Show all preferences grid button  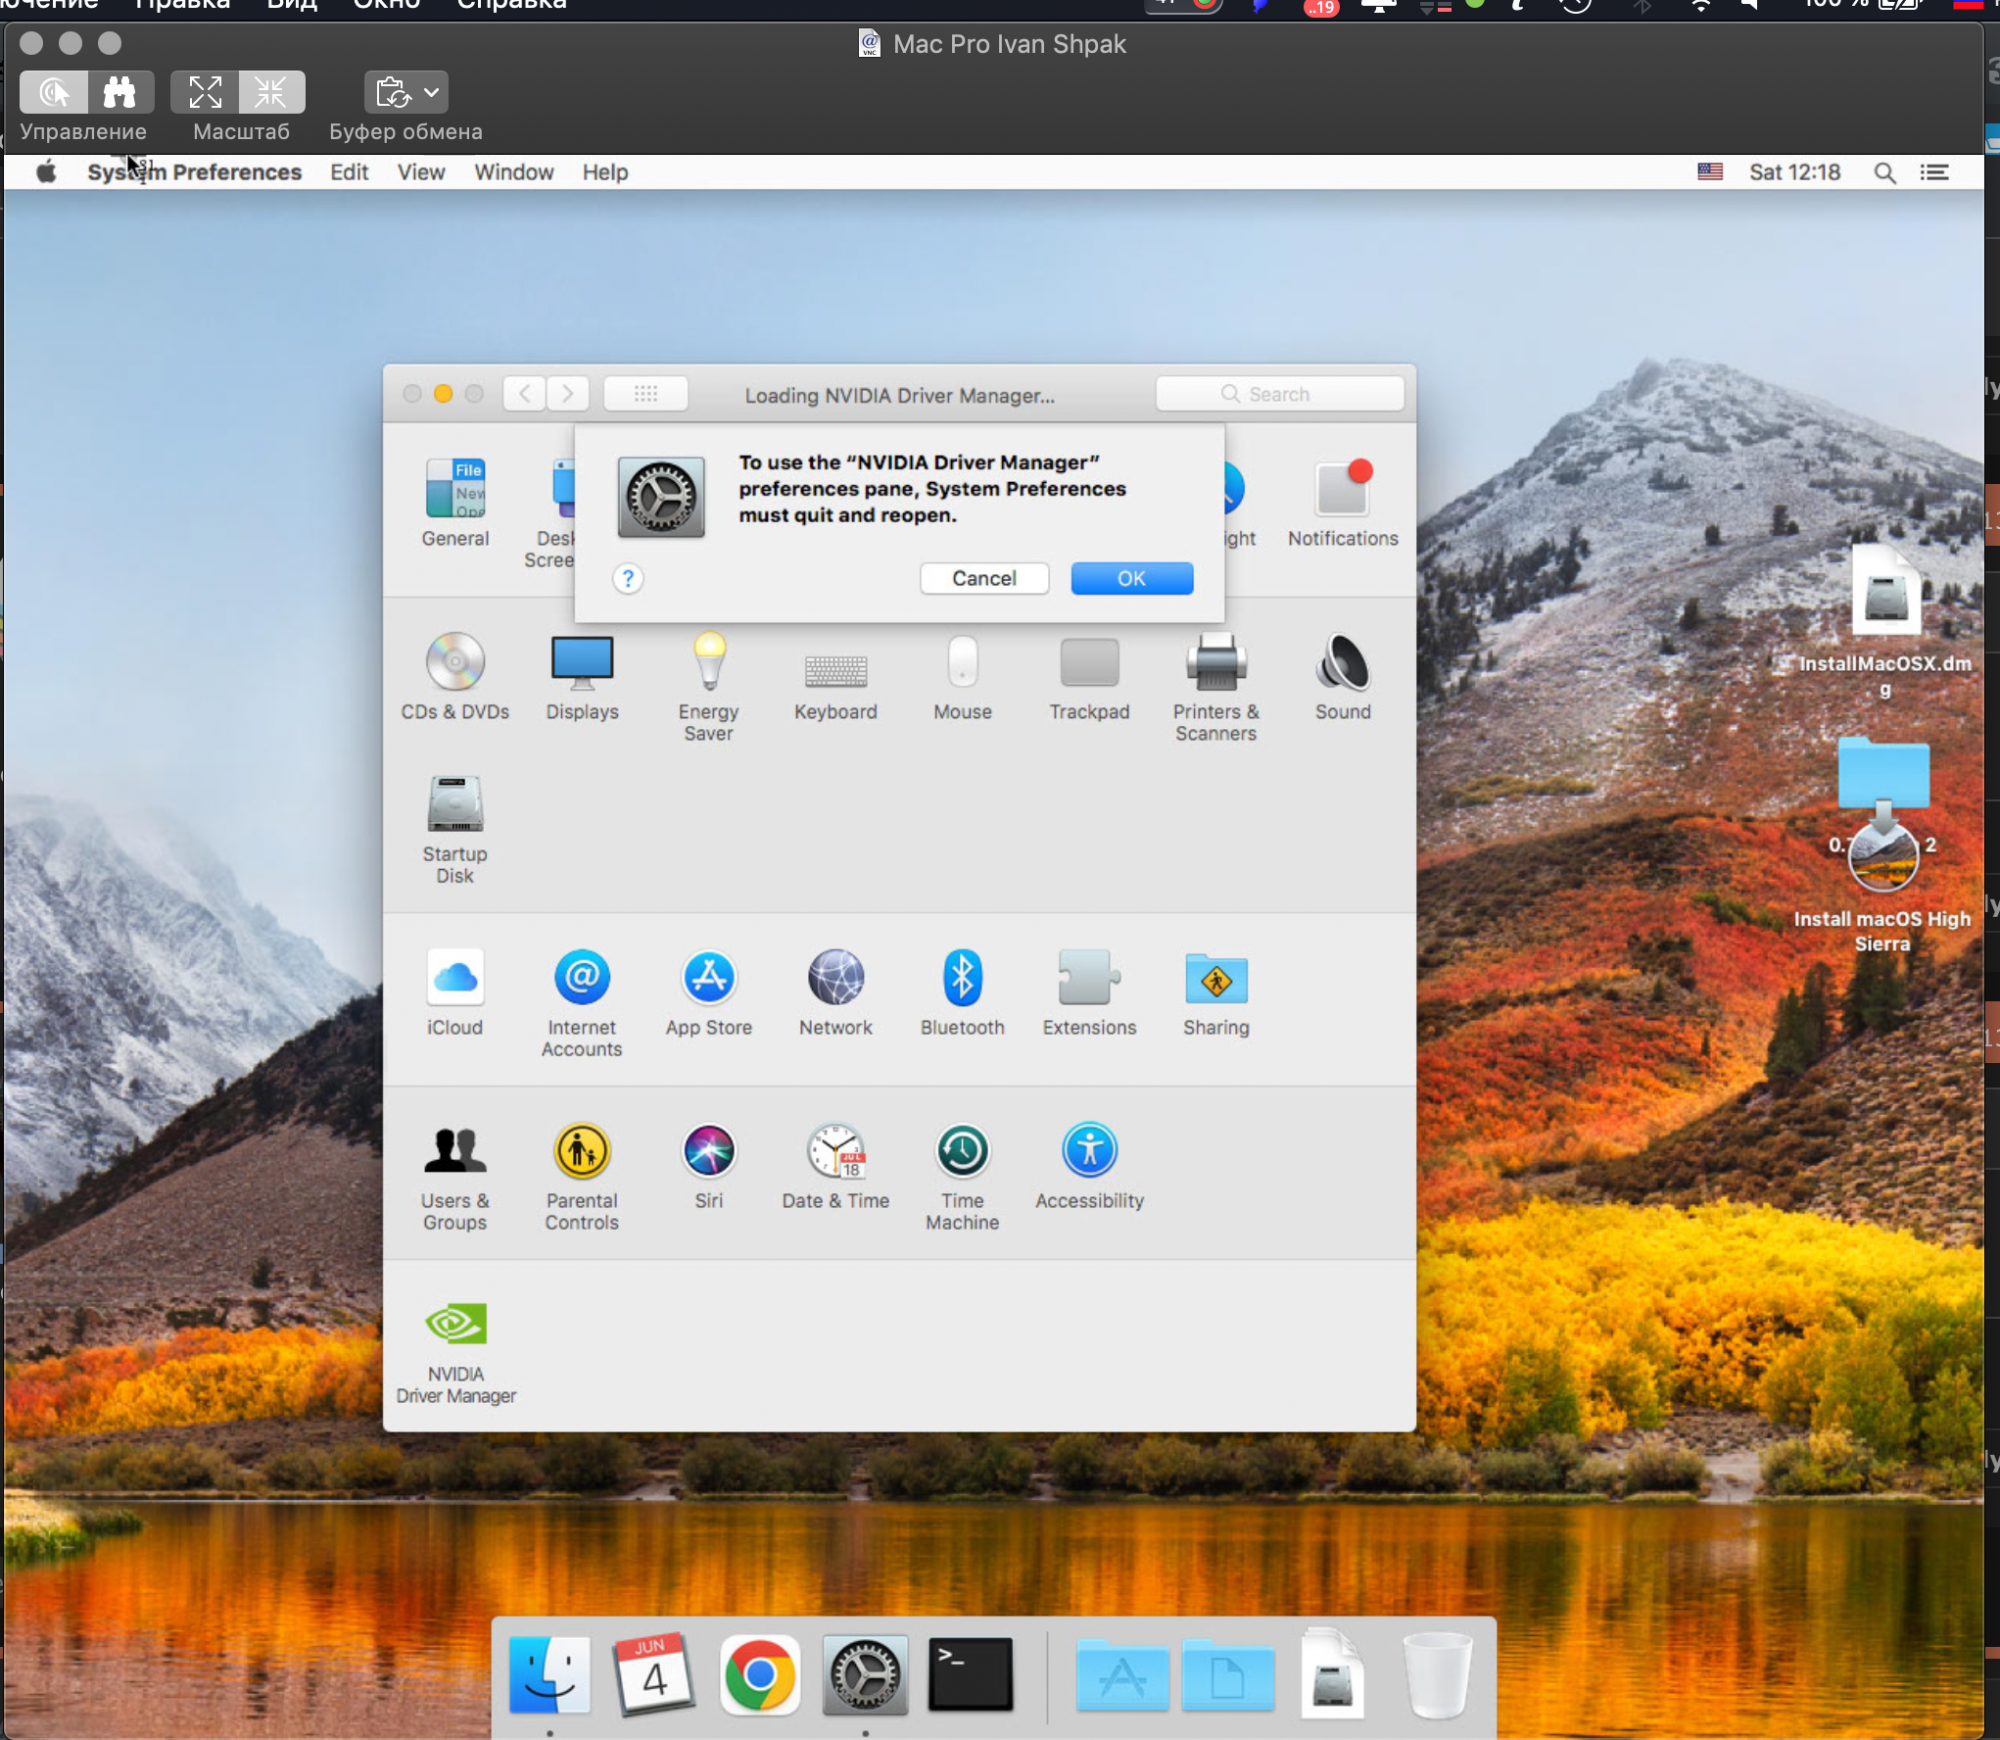[646, 393]
